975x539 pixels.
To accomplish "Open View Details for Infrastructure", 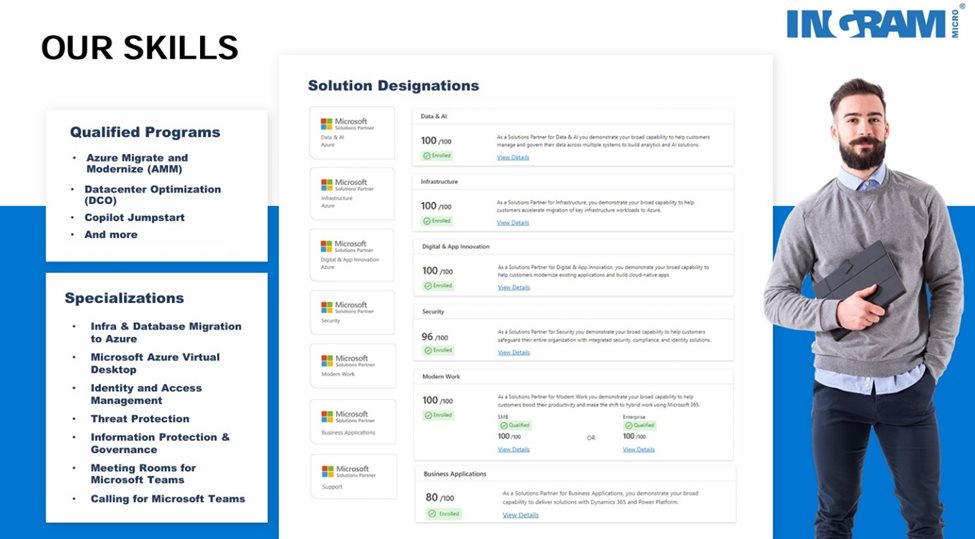I will [513, 223].
